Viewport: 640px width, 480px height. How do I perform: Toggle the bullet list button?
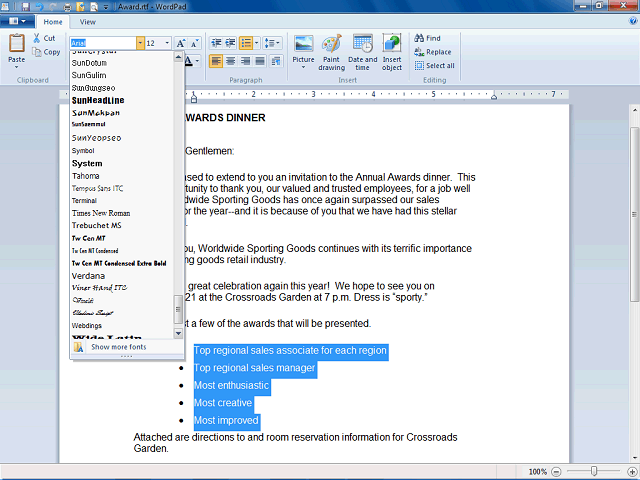246,43
